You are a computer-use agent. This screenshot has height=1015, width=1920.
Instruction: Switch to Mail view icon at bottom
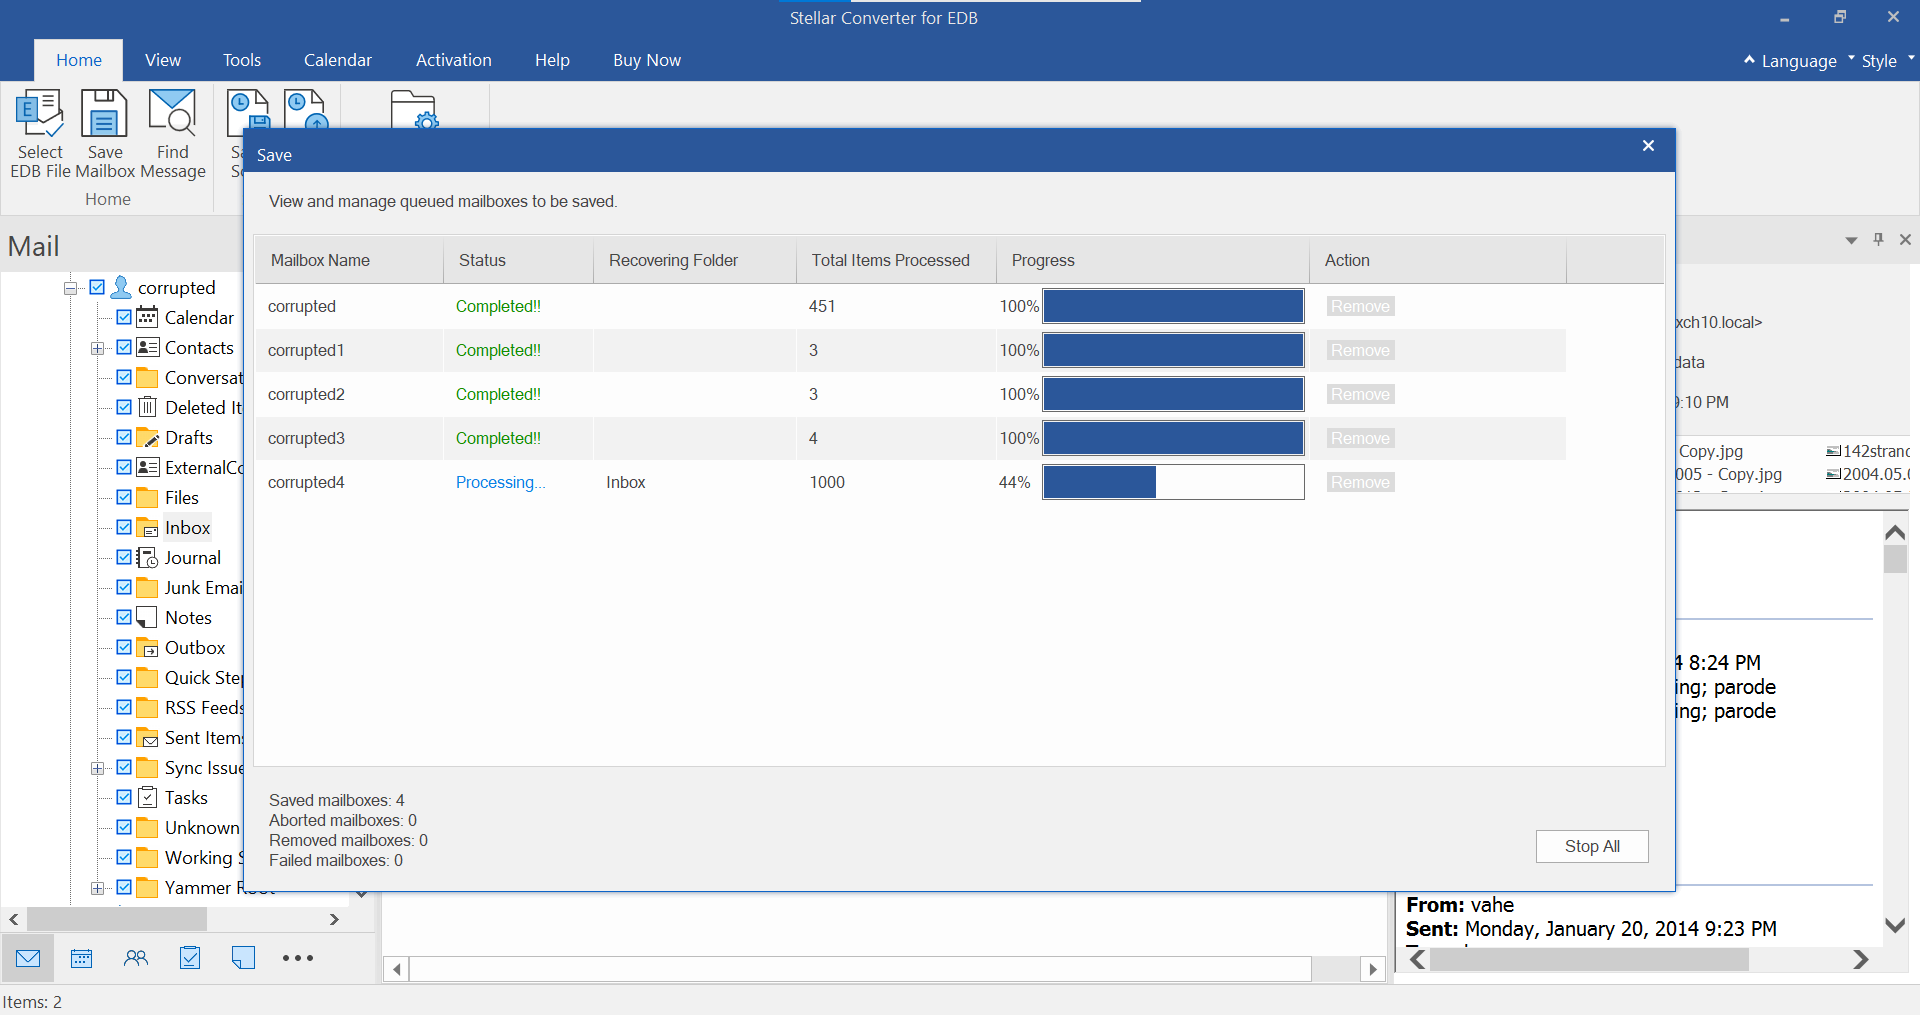[x=28, y=958]
